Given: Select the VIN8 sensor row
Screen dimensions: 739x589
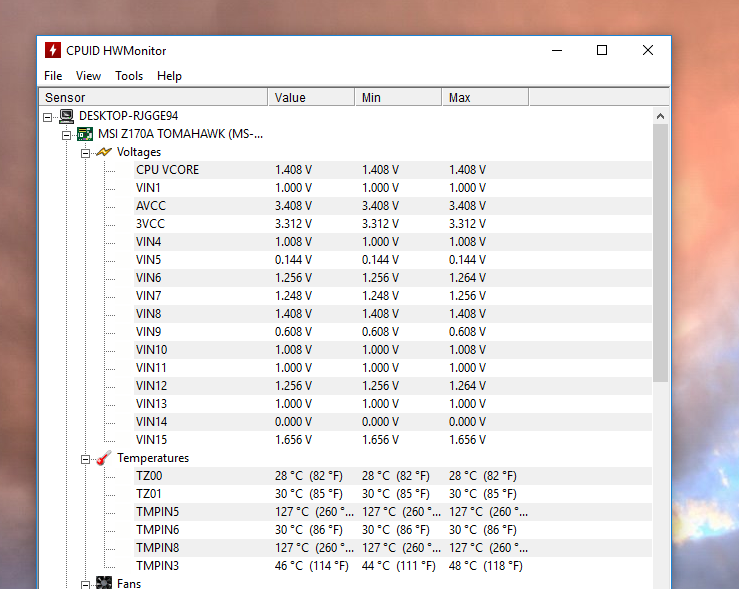Looking at the screenshot, I should point(393,314).
